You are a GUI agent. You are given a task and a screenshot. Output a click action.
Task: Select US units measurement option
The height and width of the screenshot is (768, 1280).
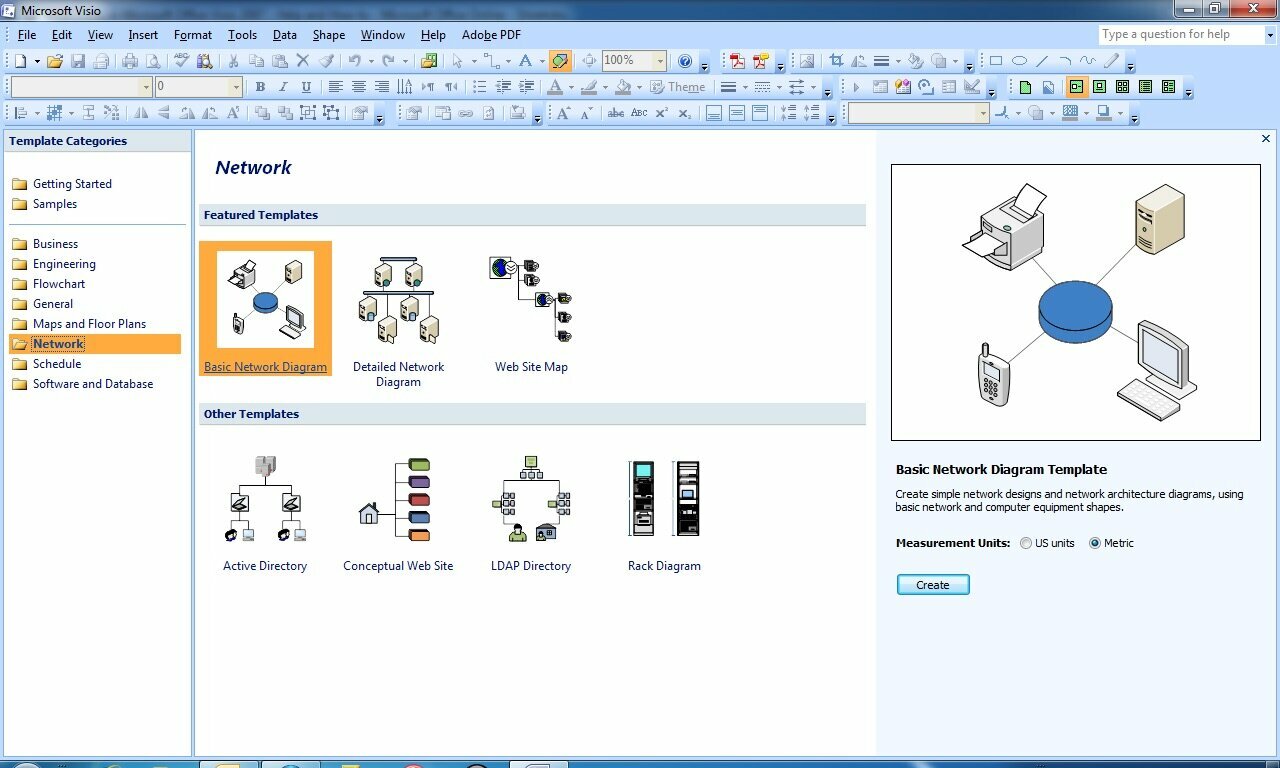click(1047, 543)
